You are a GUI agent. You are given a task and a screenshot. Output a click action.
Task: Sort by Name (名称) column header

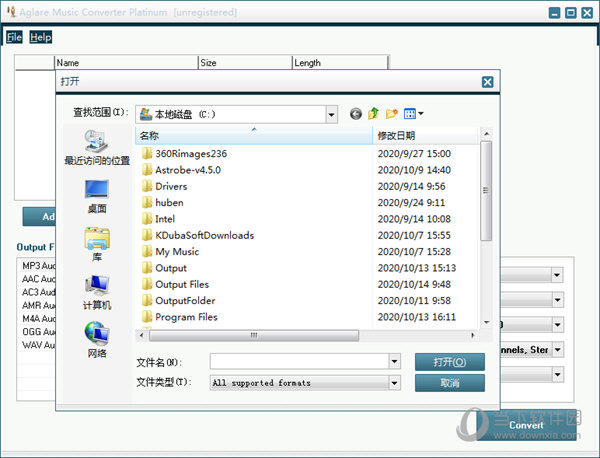254,135
